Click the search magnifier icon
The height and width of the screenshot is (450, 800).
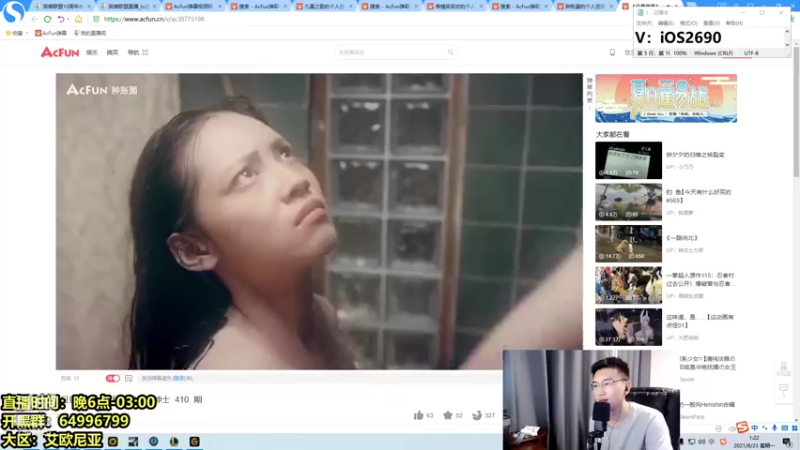[451, 52]
